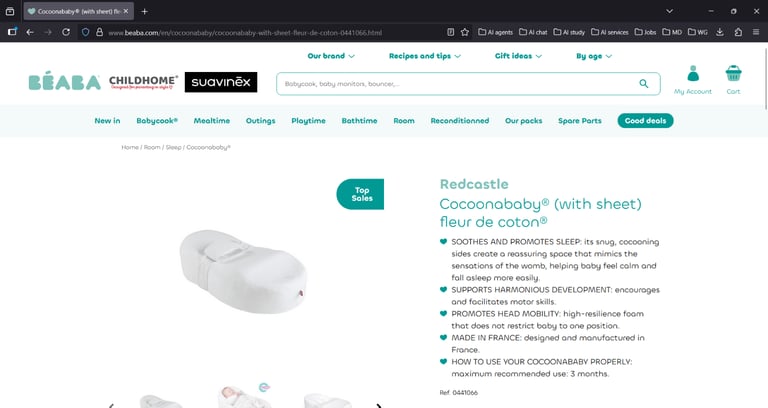Open the shopping Cart basket icon

[x=733, y=73]
